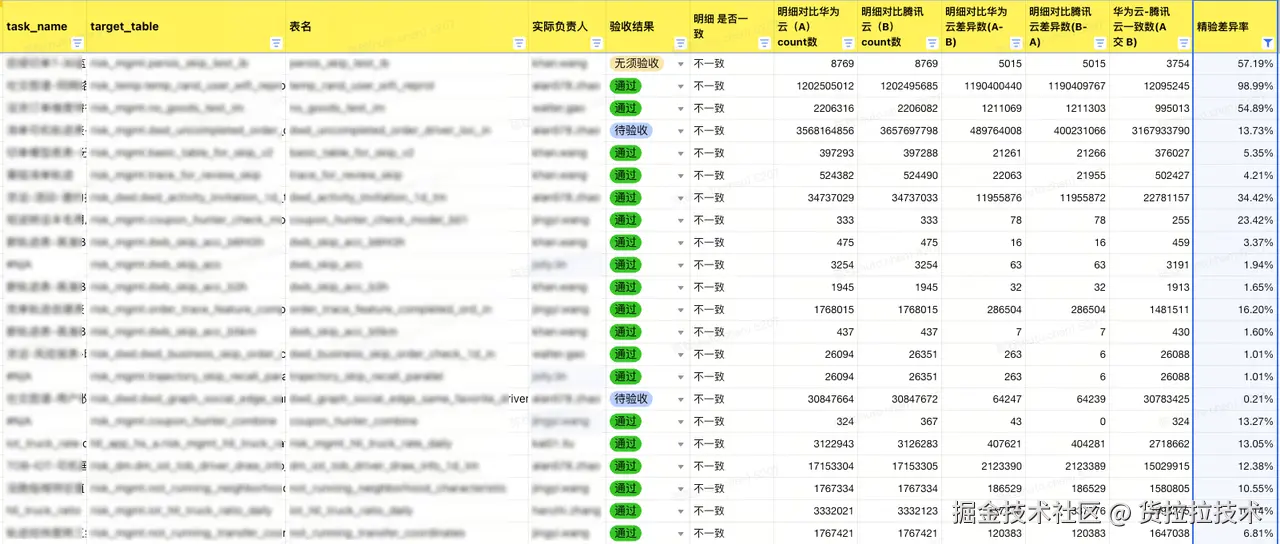Click the 待验收 tag in the 13.73% row

[631, 131]
